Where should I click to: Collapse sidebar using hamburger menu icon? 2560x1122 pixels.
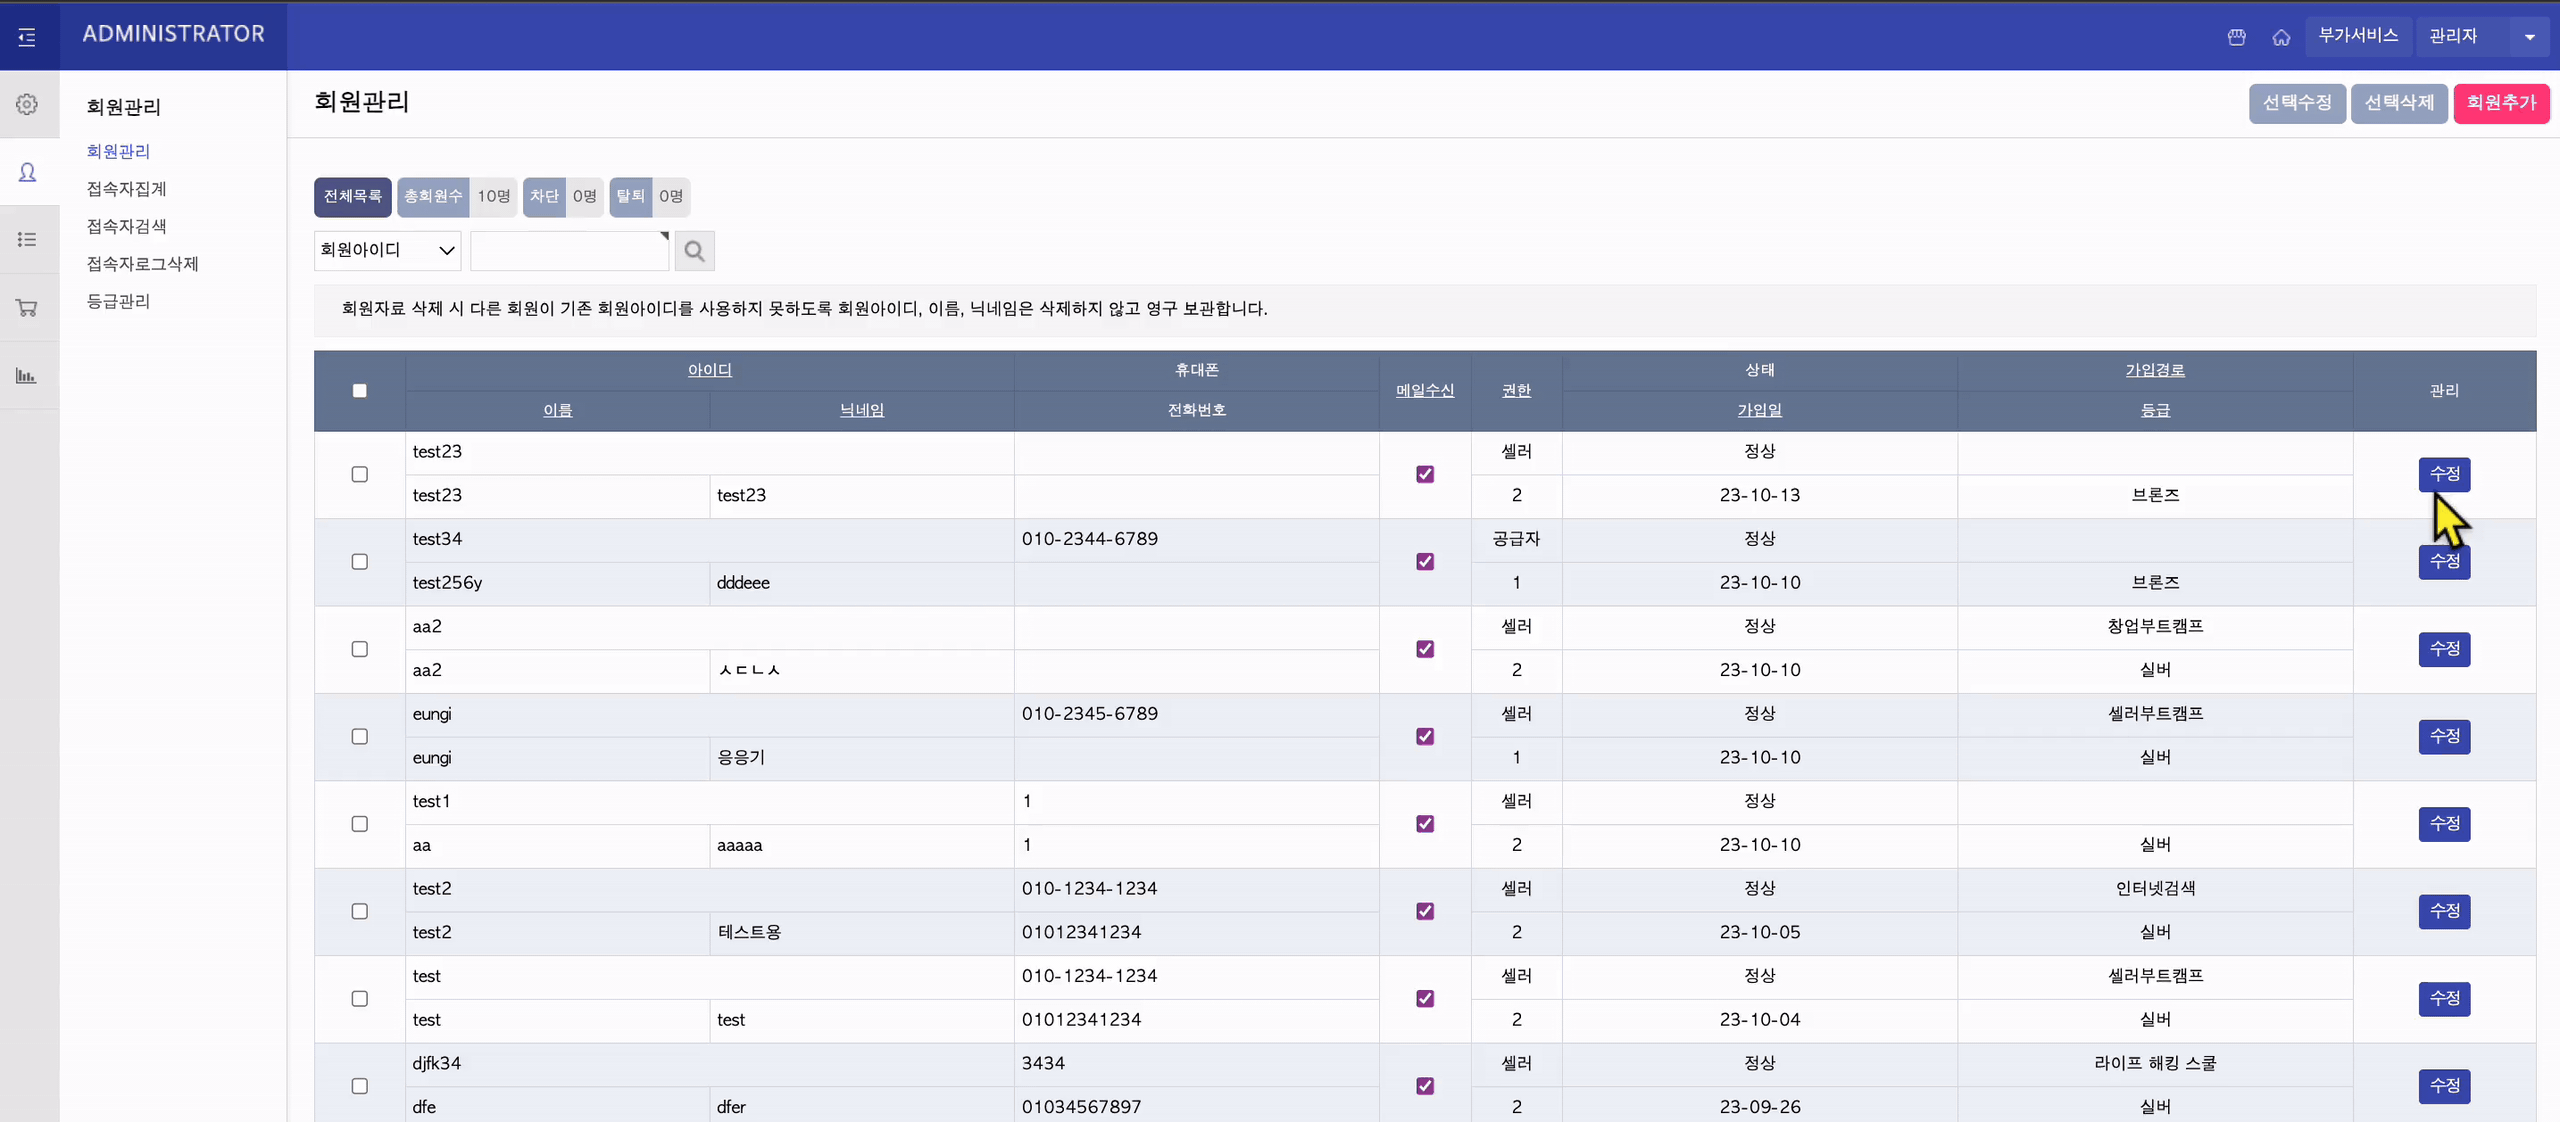point(27,37)
